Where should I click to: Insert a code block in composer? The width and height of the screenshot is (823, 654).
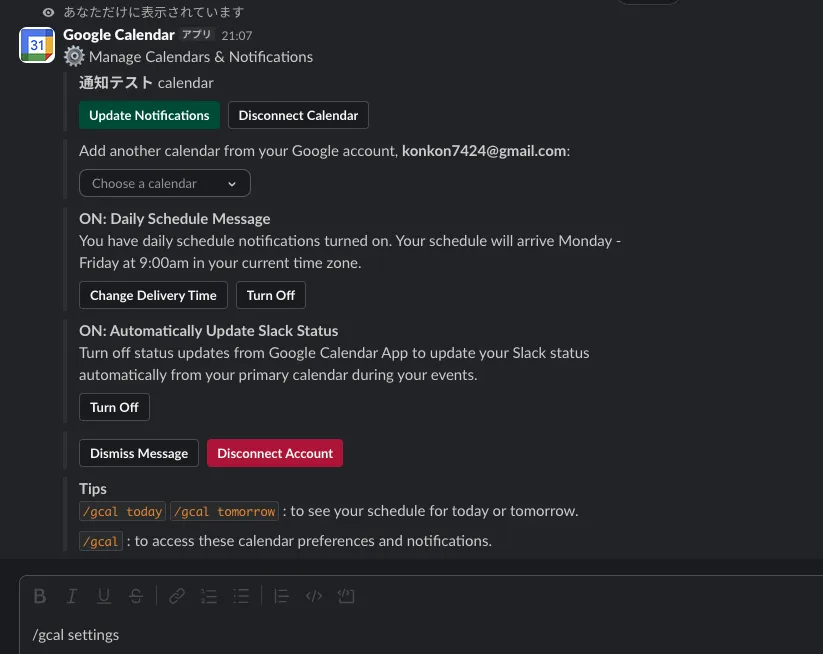click(x=346, y=596)
